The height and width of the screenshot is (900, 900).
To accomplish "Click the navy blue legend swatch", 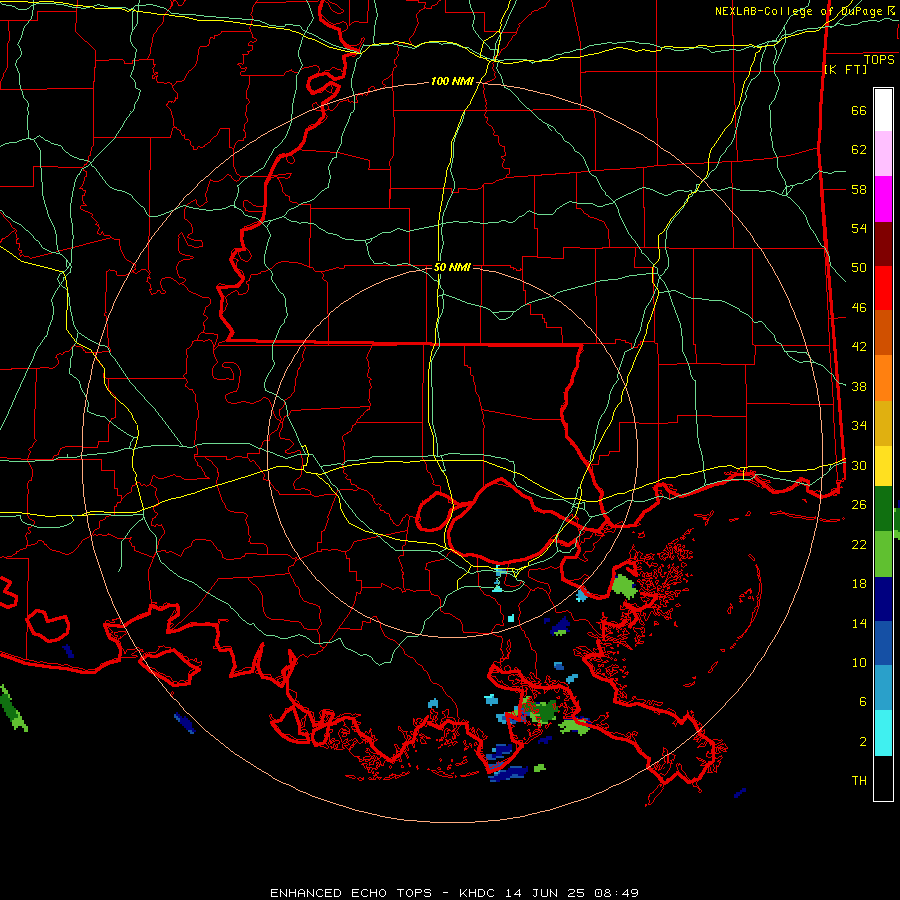I will point(883,599).
